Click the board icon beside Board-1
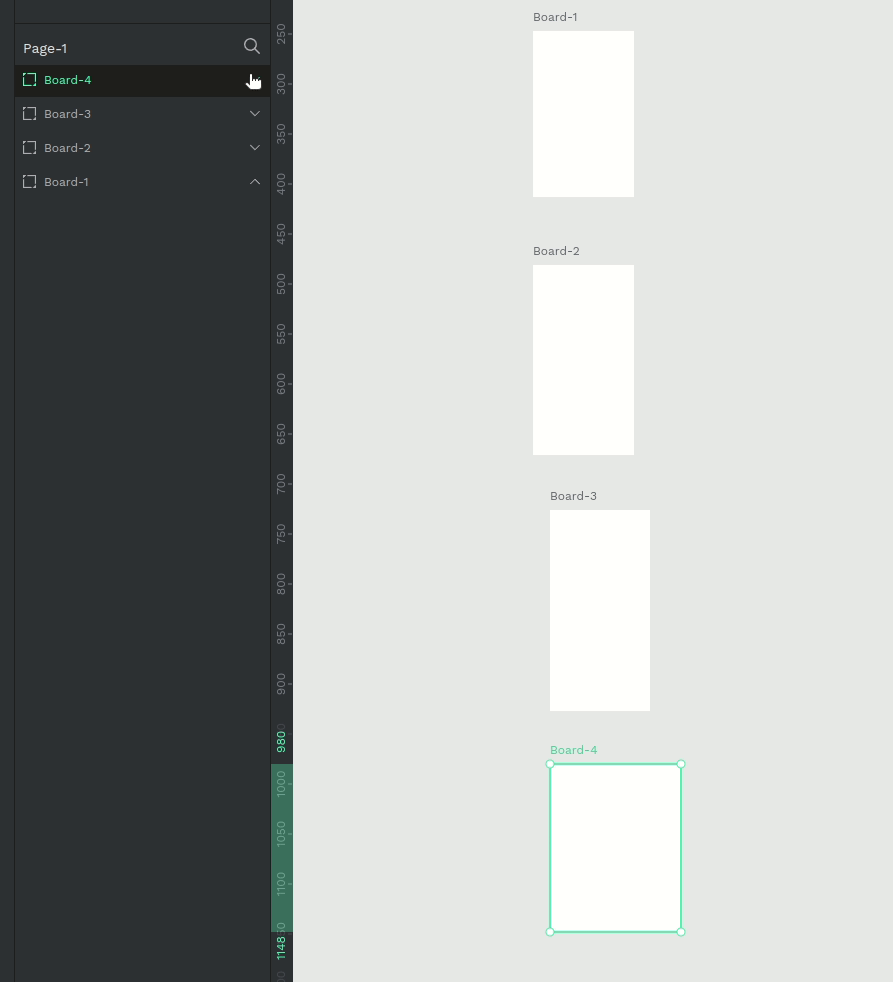 point(30,181)
